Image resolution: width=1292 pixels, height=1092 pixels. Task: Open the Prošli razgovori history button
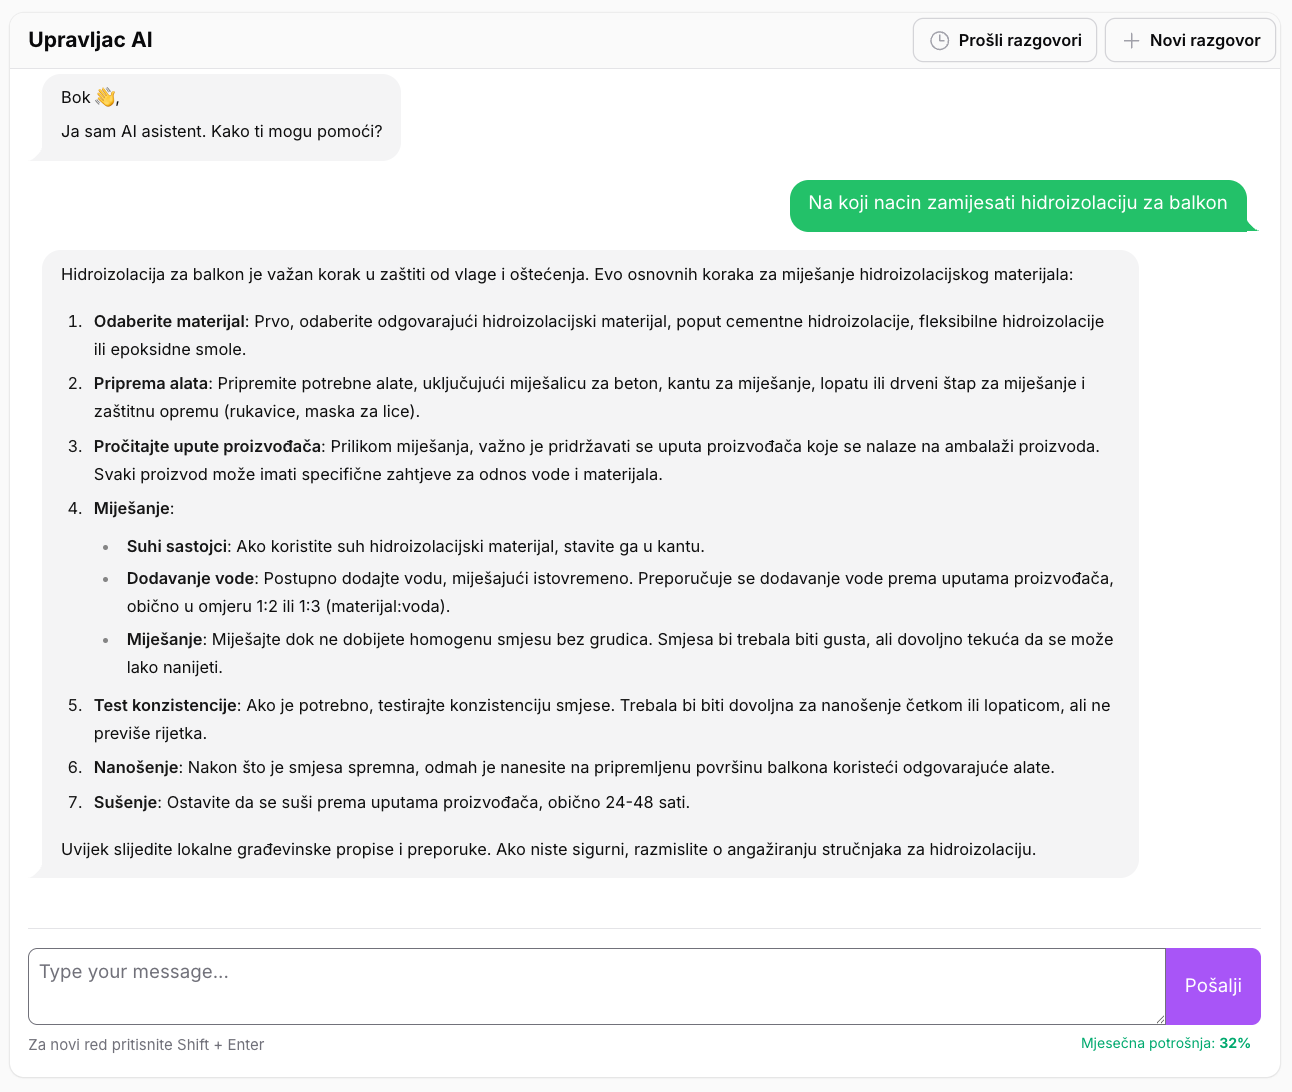[1004, 41]
